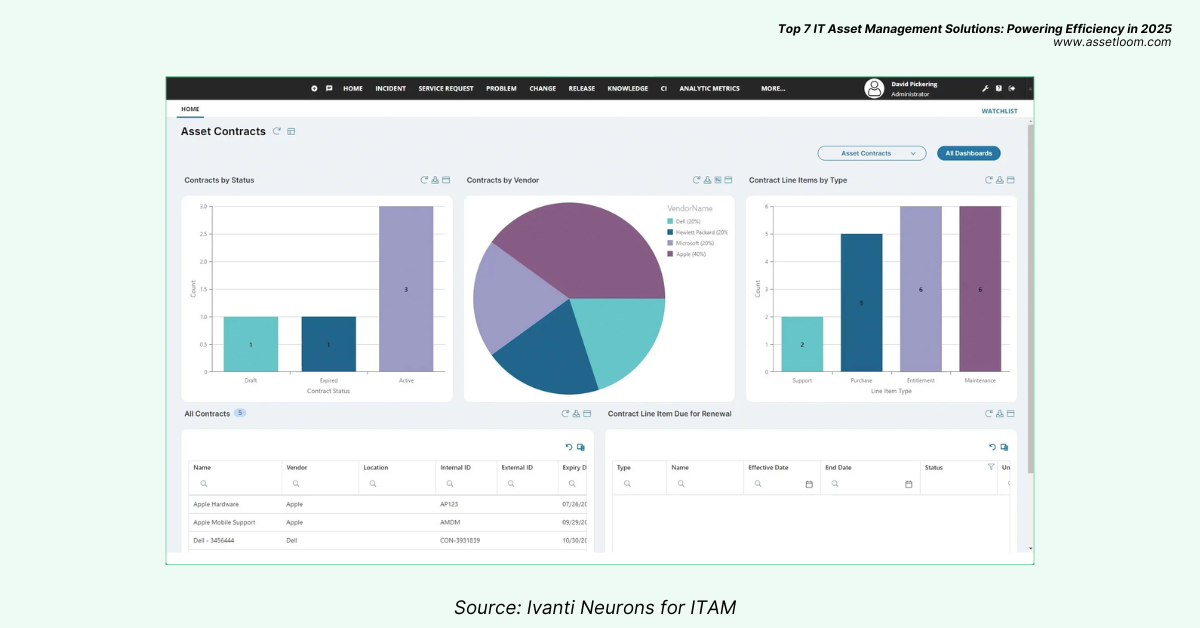Click the help icon beside the wrench
This screenshot has width=1200, height=628.
998,88
